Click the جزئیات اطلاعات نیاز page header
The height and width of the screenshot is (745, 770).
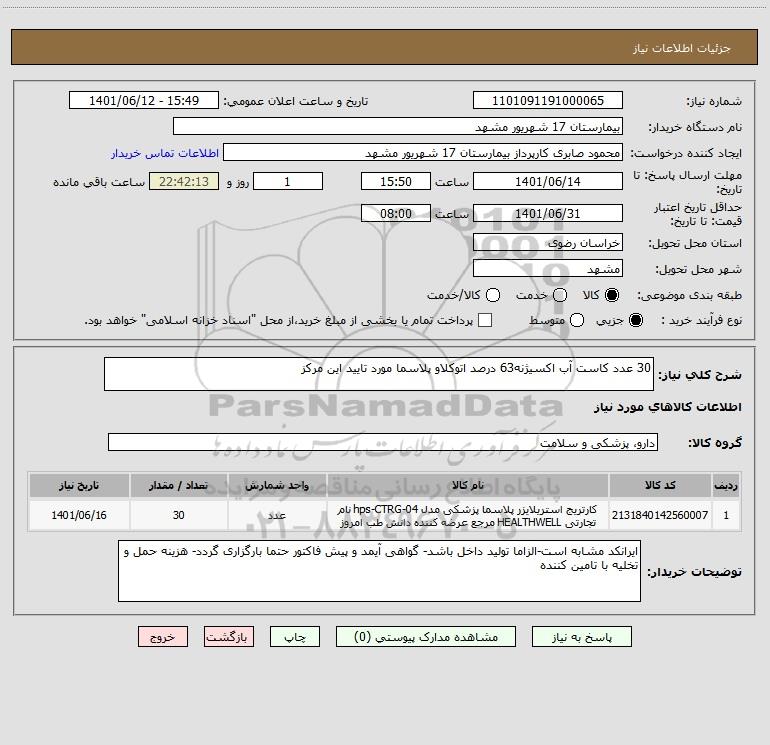[682, 48]
